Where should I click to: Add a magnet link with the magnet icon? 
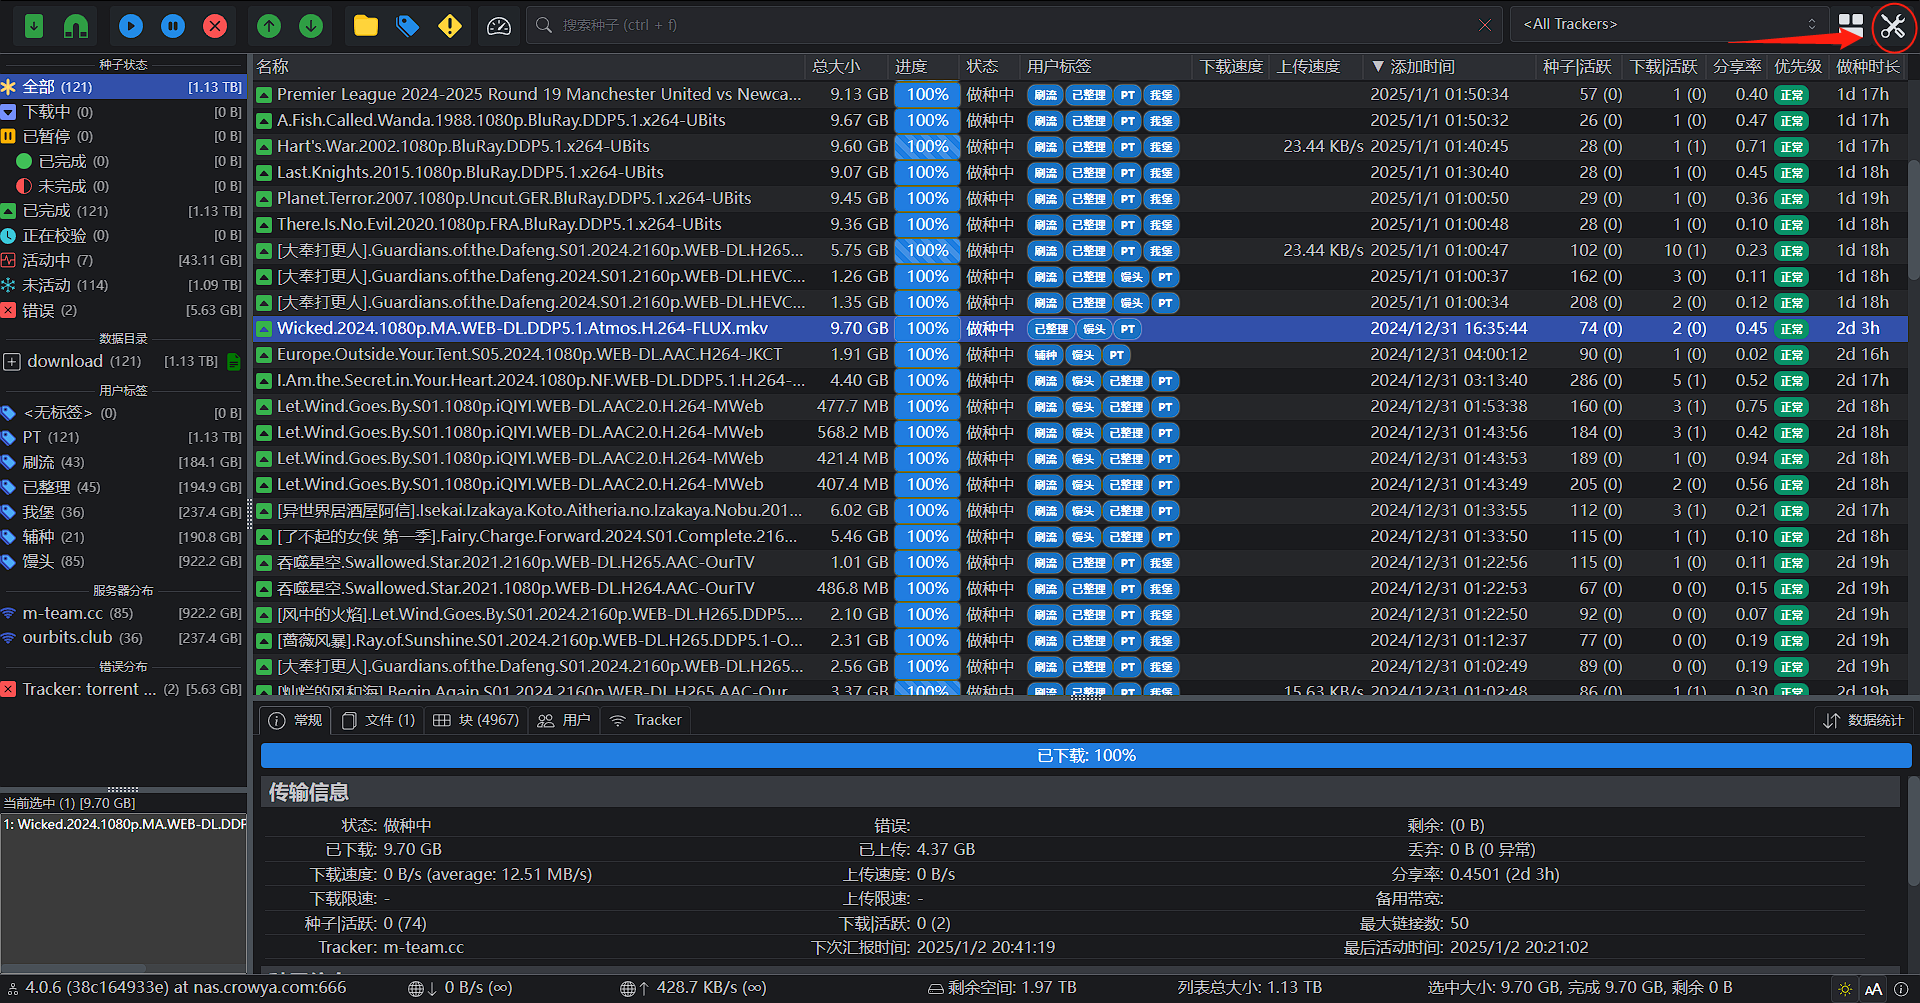tap(76, 25)
